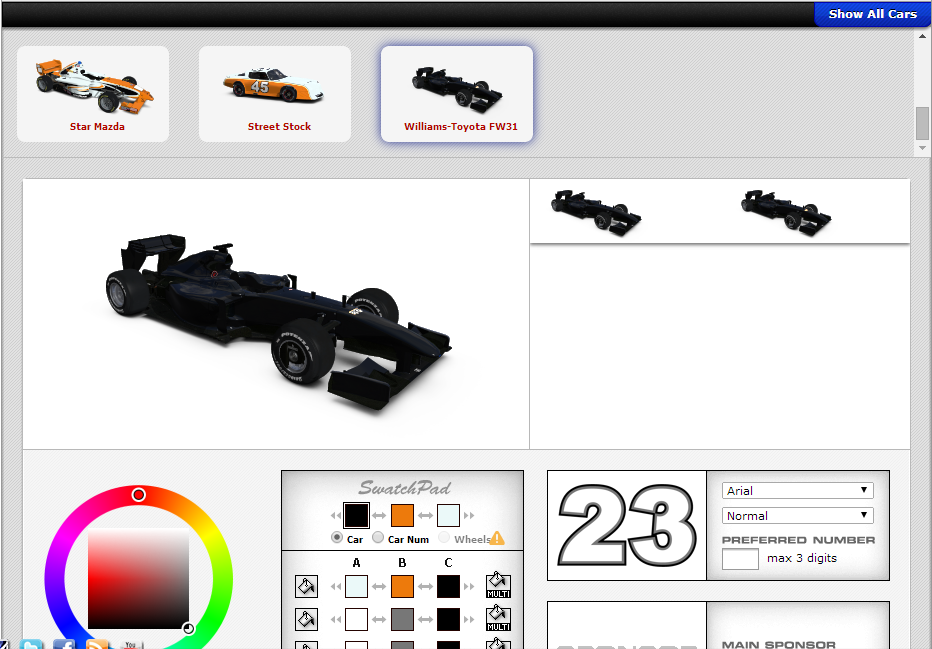Click the MULTI paint bucket in second row
Viewport: 932px width, 649px height.
(x=498, y=619)
